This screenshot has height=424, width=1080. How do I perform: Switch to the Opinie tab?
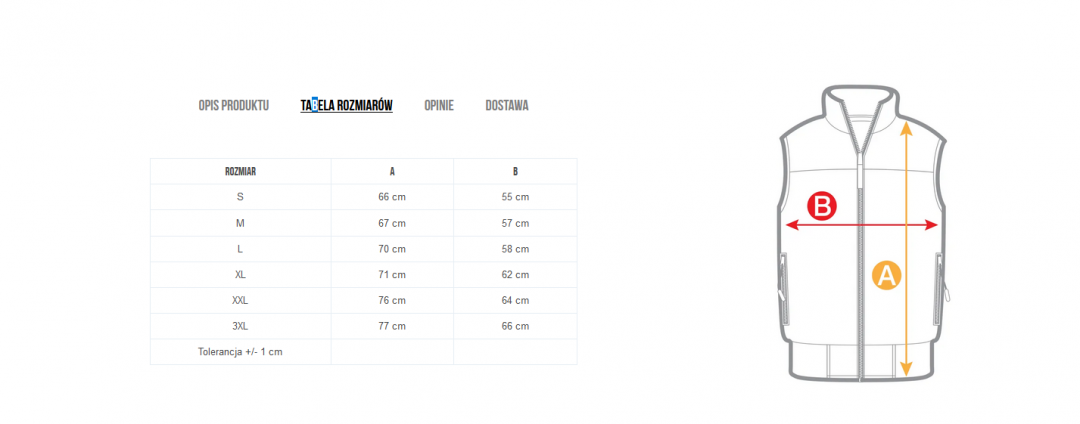coord(439,105)
